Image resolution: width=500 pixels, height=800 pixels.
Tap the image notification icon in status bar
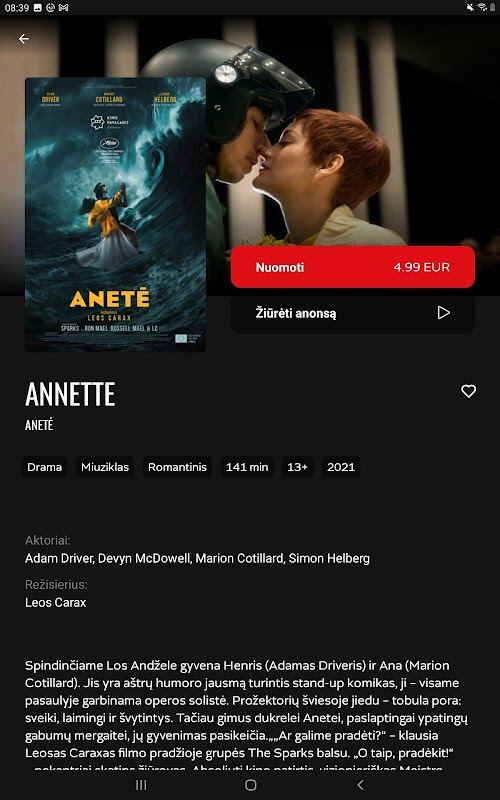[x=38, y=8]
